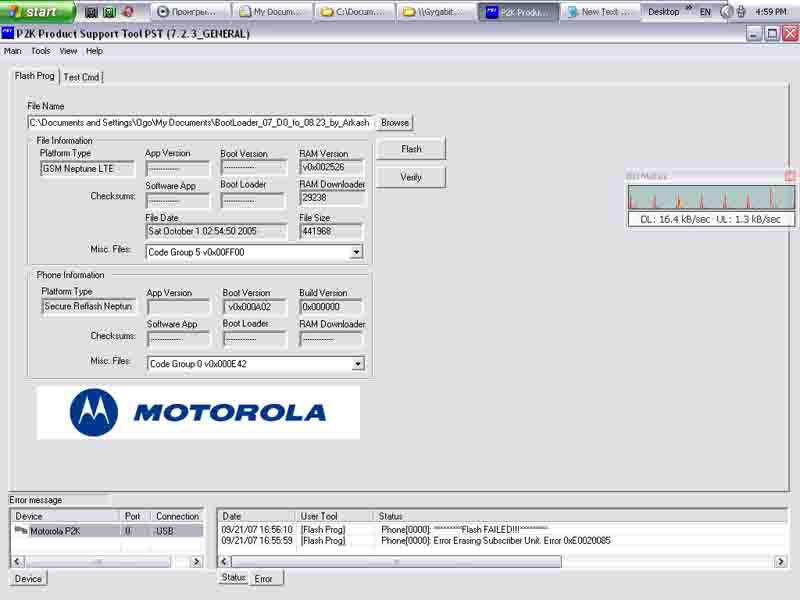
Task: Click the file Platform Type GSM Neptune LTE field
Action: coord(87,169)
